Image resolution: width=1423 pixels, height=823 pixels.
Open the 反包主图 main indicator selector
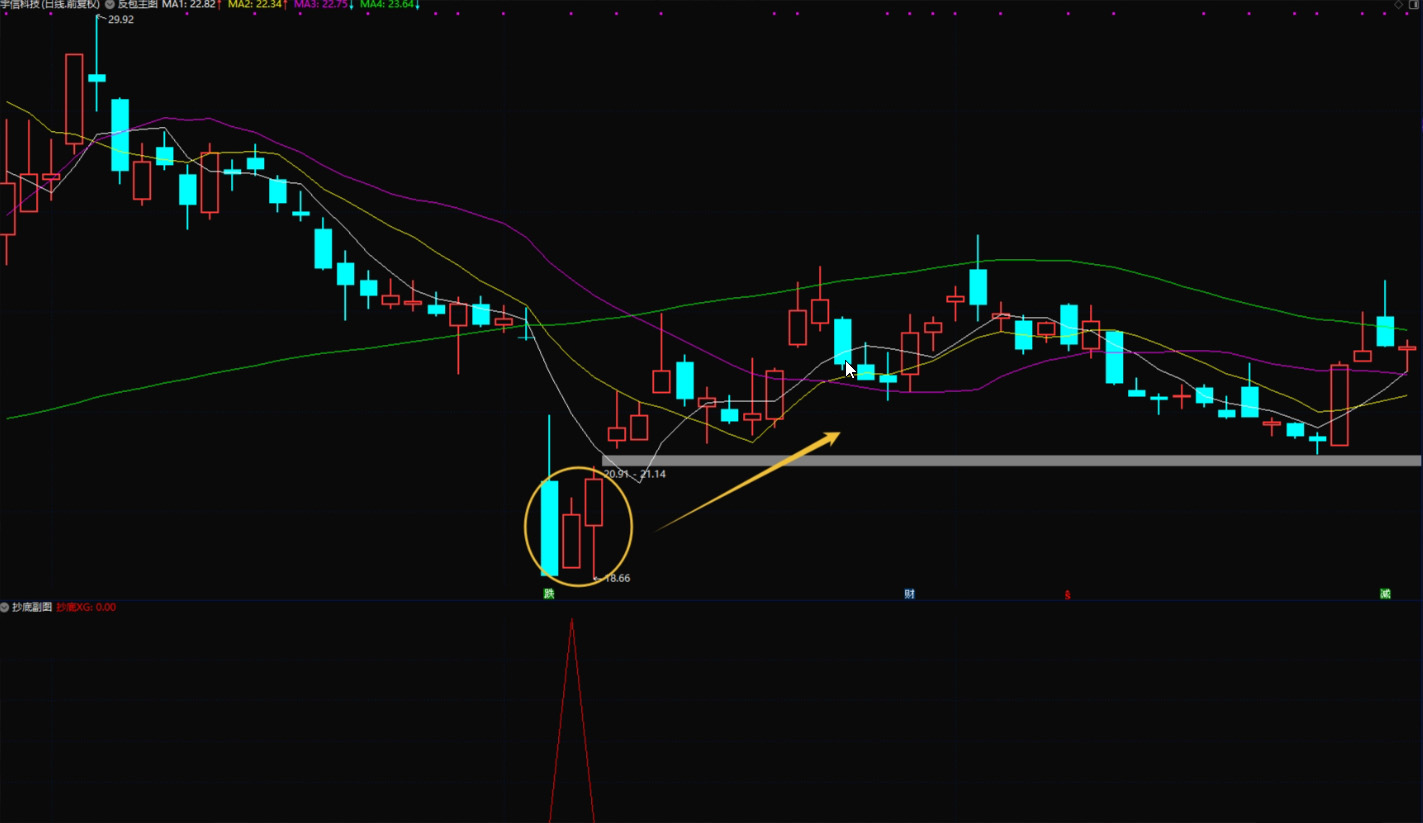[138, 5]
